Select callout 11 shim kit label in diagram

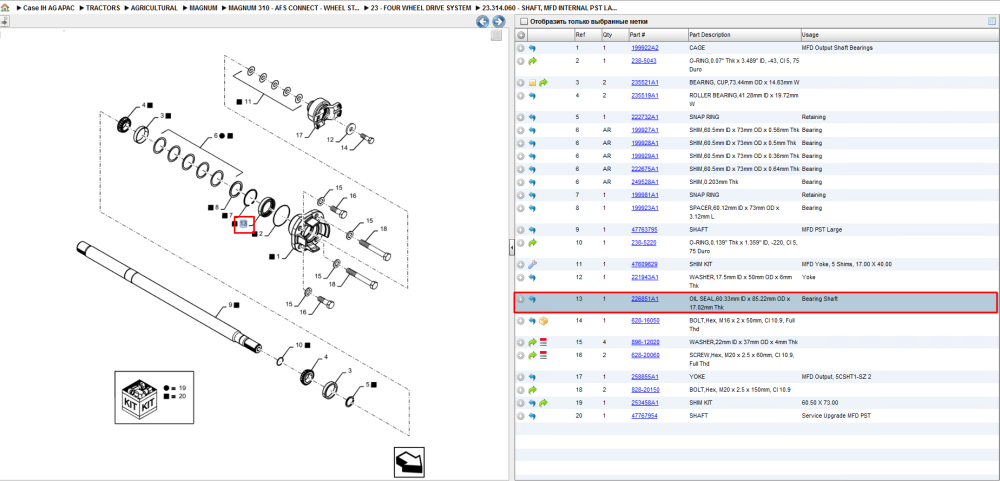pyautogui.click(x=249, y=101)
